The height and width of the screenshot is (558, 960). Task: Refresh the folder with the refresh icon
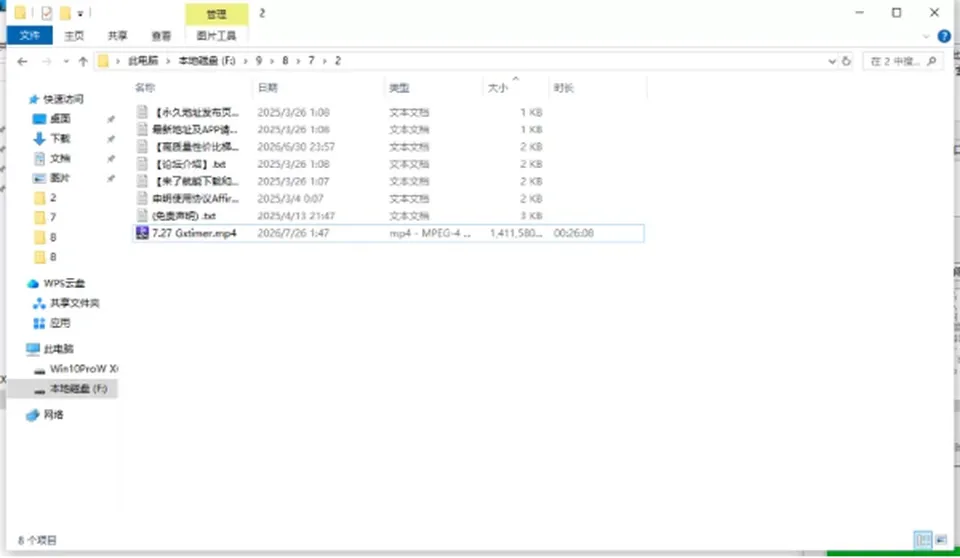click(x=846, y=61)
